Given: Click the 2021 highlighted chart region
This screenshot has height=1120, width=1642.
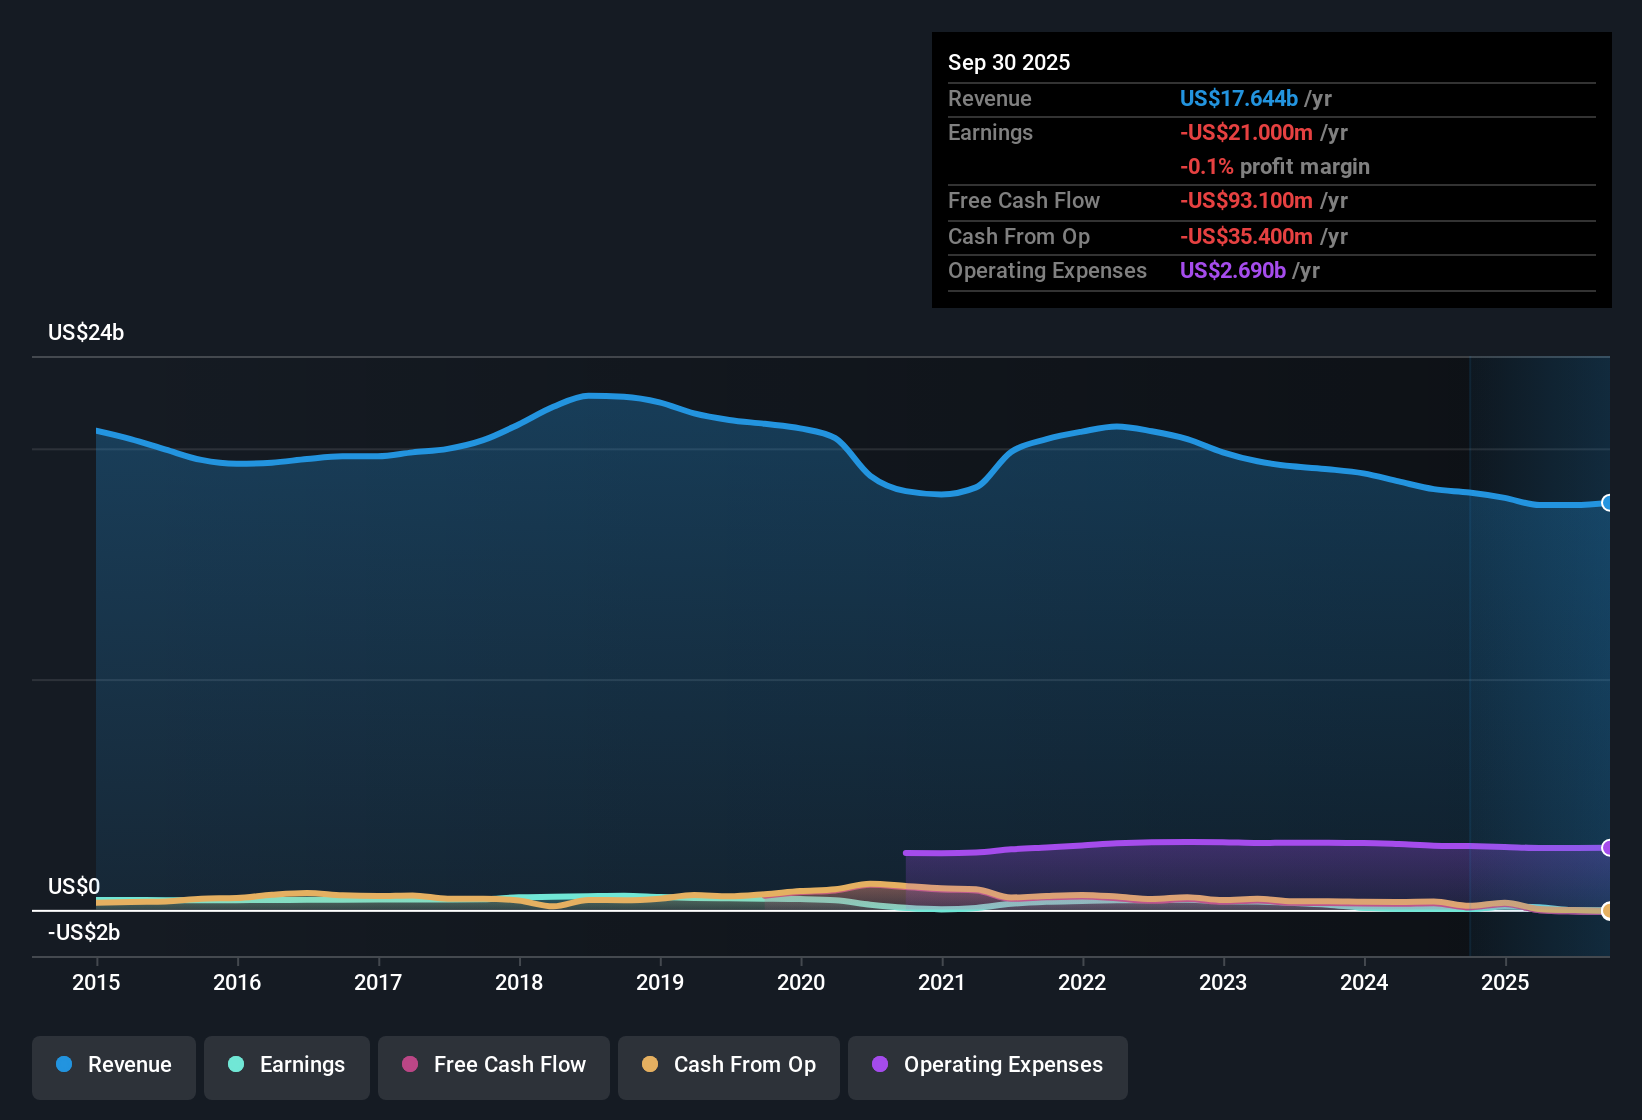Looking at the screenshot, I should point(945,650).
